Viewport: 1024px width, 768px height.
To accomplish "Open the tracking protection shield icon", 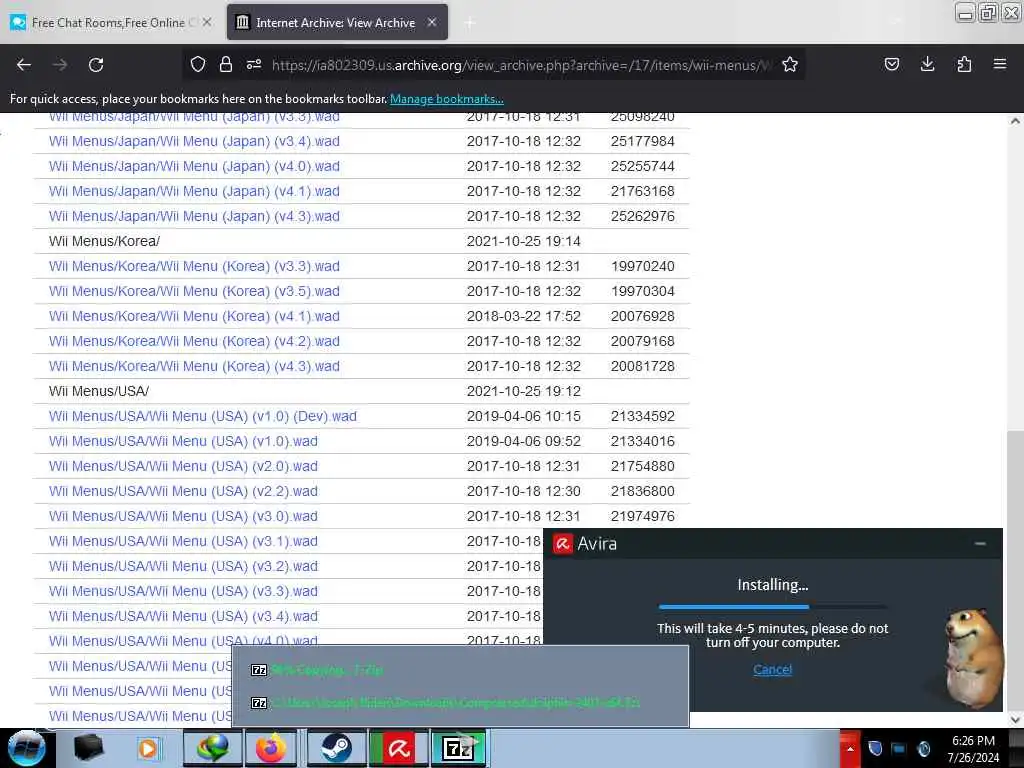I will [198, 64].
